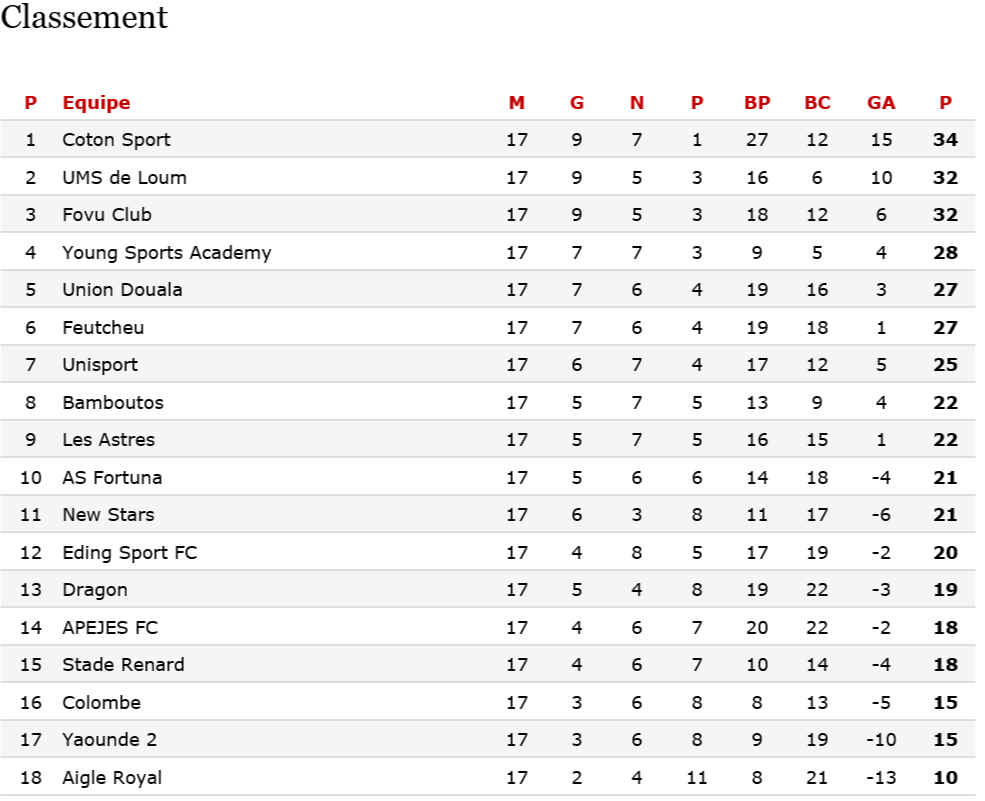
Task: Select Fovu Club in the standings
Action: pos(107,215)
